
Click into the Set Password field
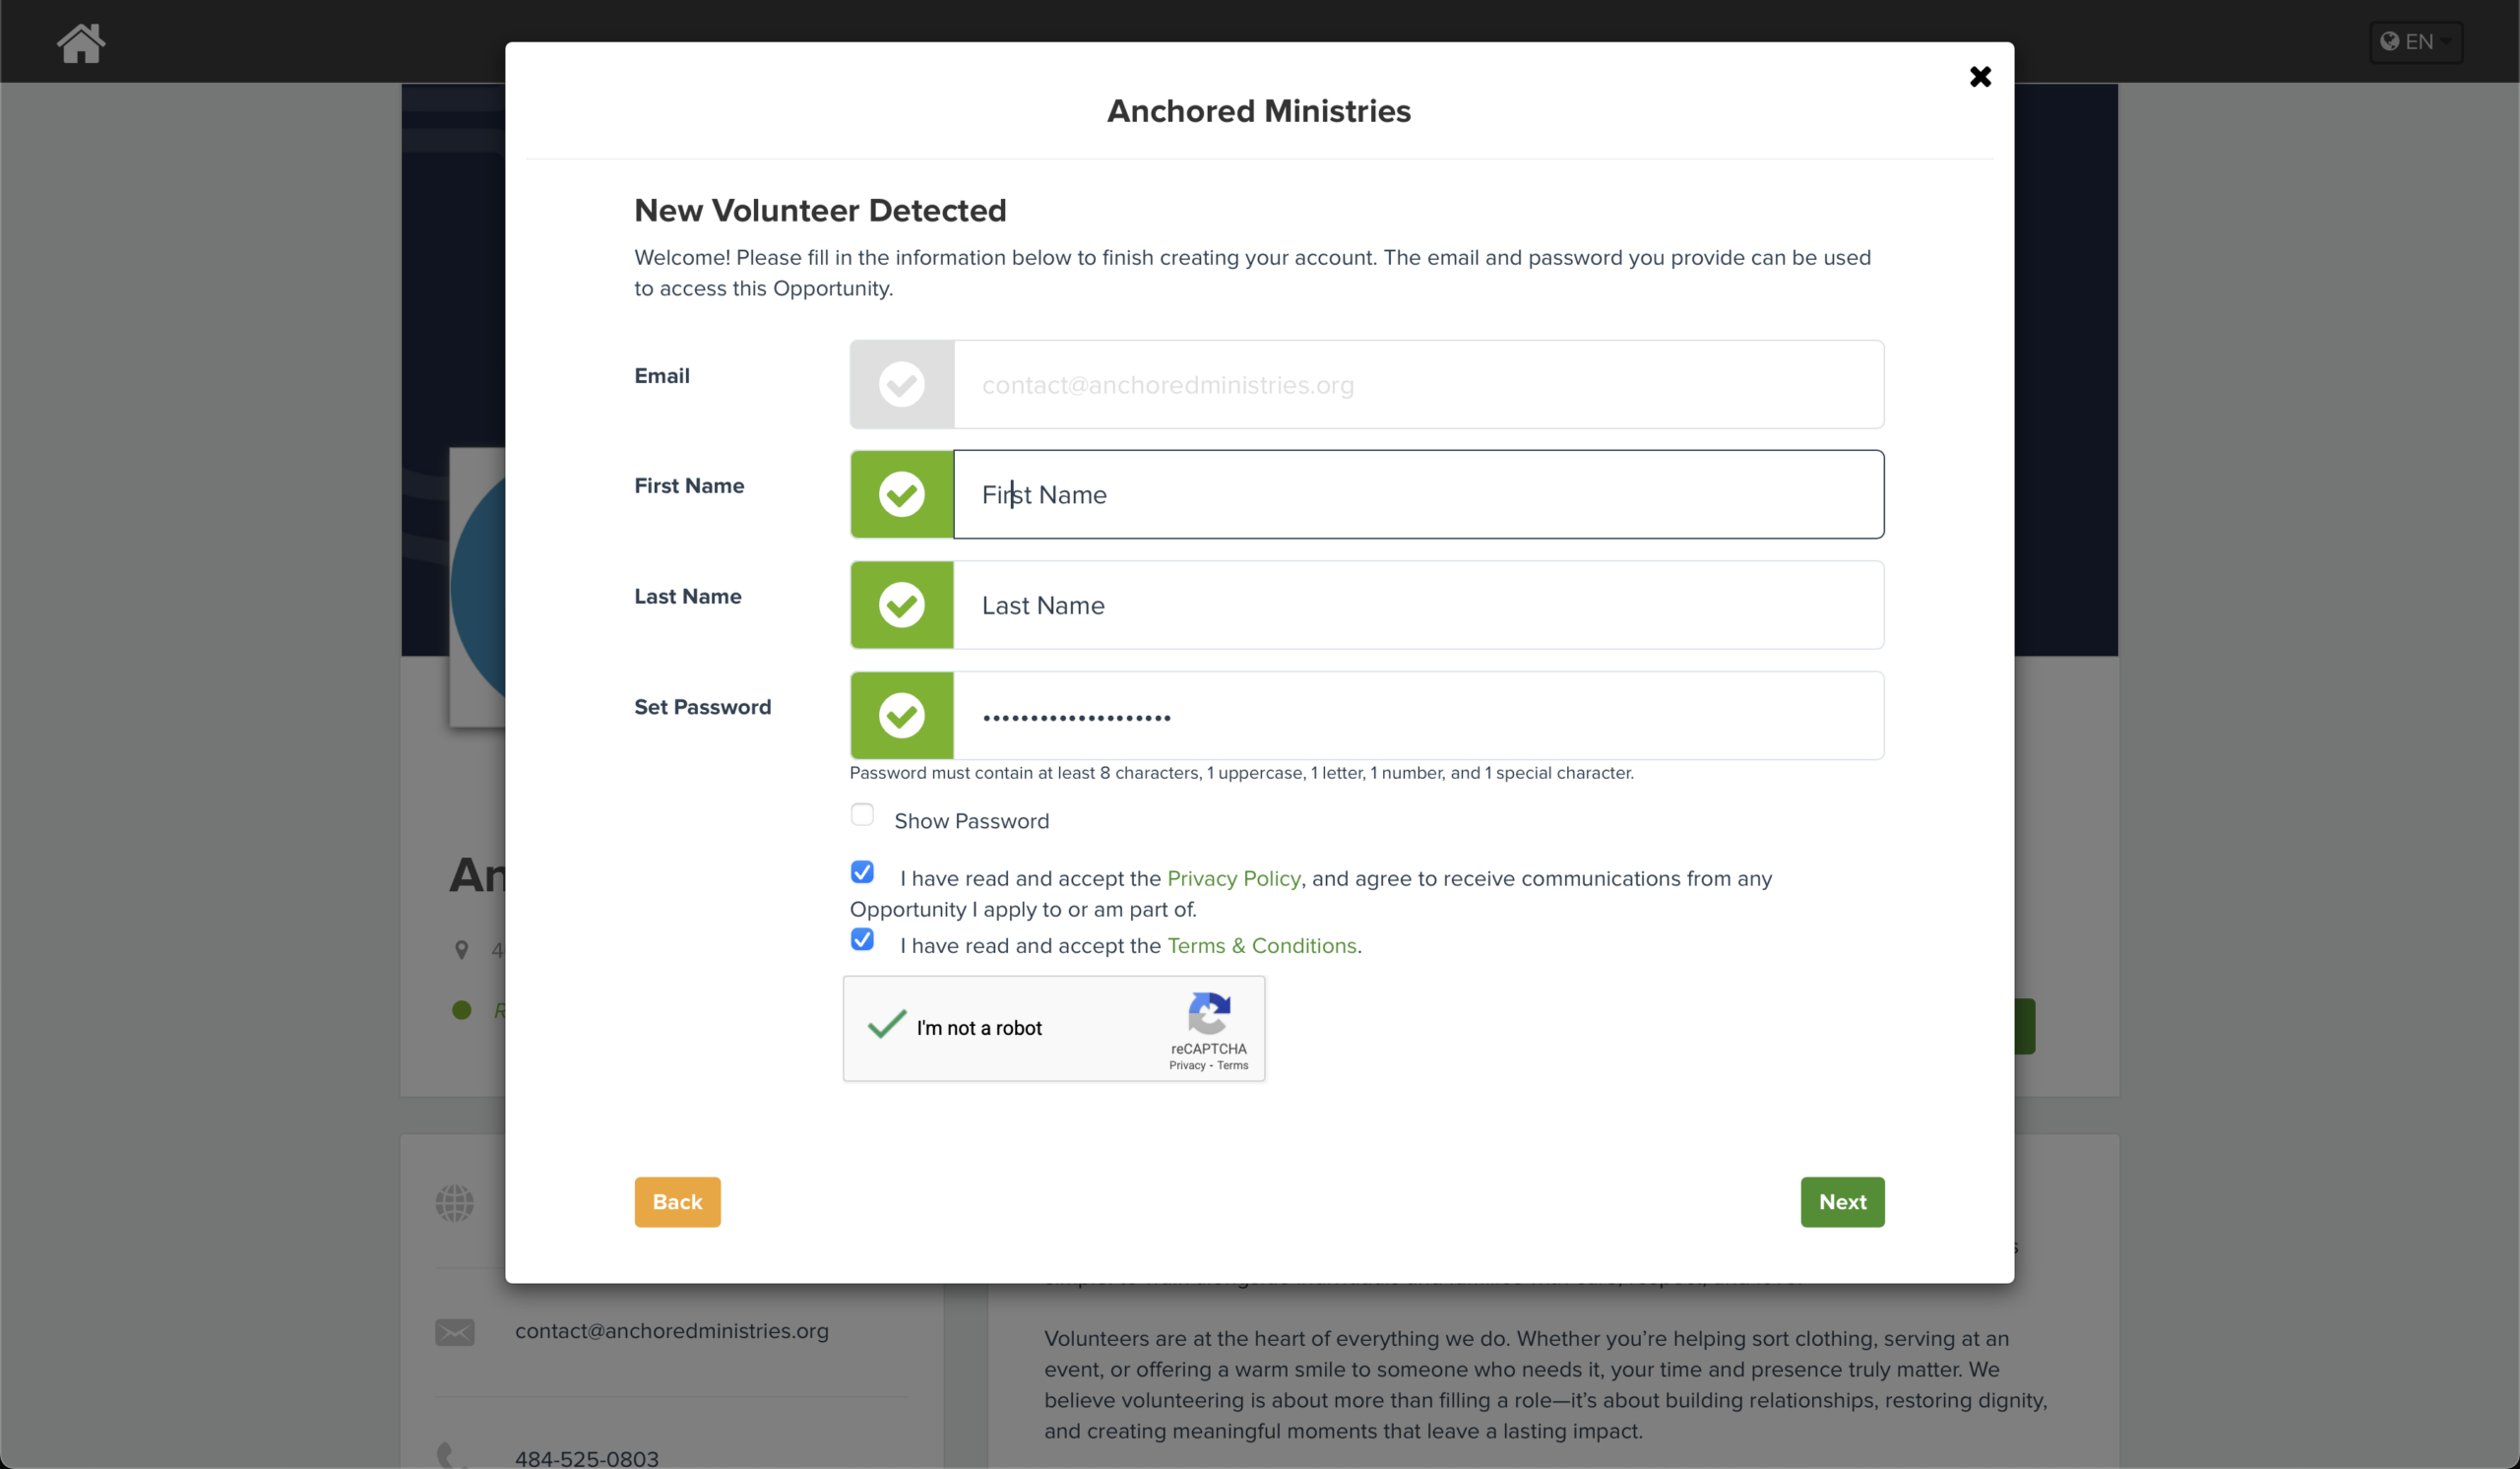1417,716
